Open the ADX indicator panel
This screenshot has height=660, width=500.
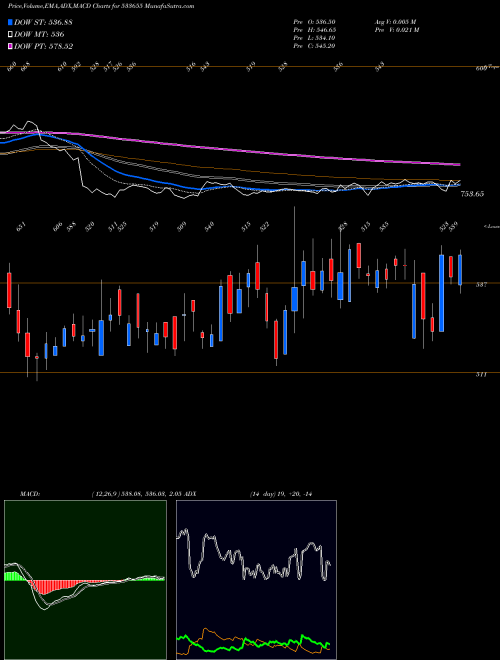[256, 580]
